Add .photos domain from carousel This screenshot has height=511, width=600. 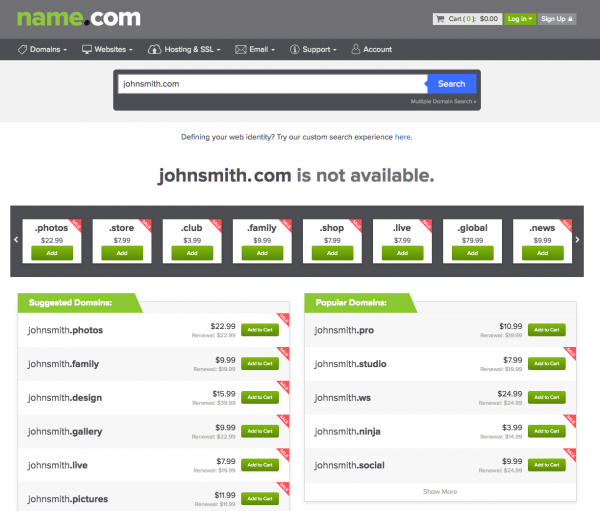[52, 253]
